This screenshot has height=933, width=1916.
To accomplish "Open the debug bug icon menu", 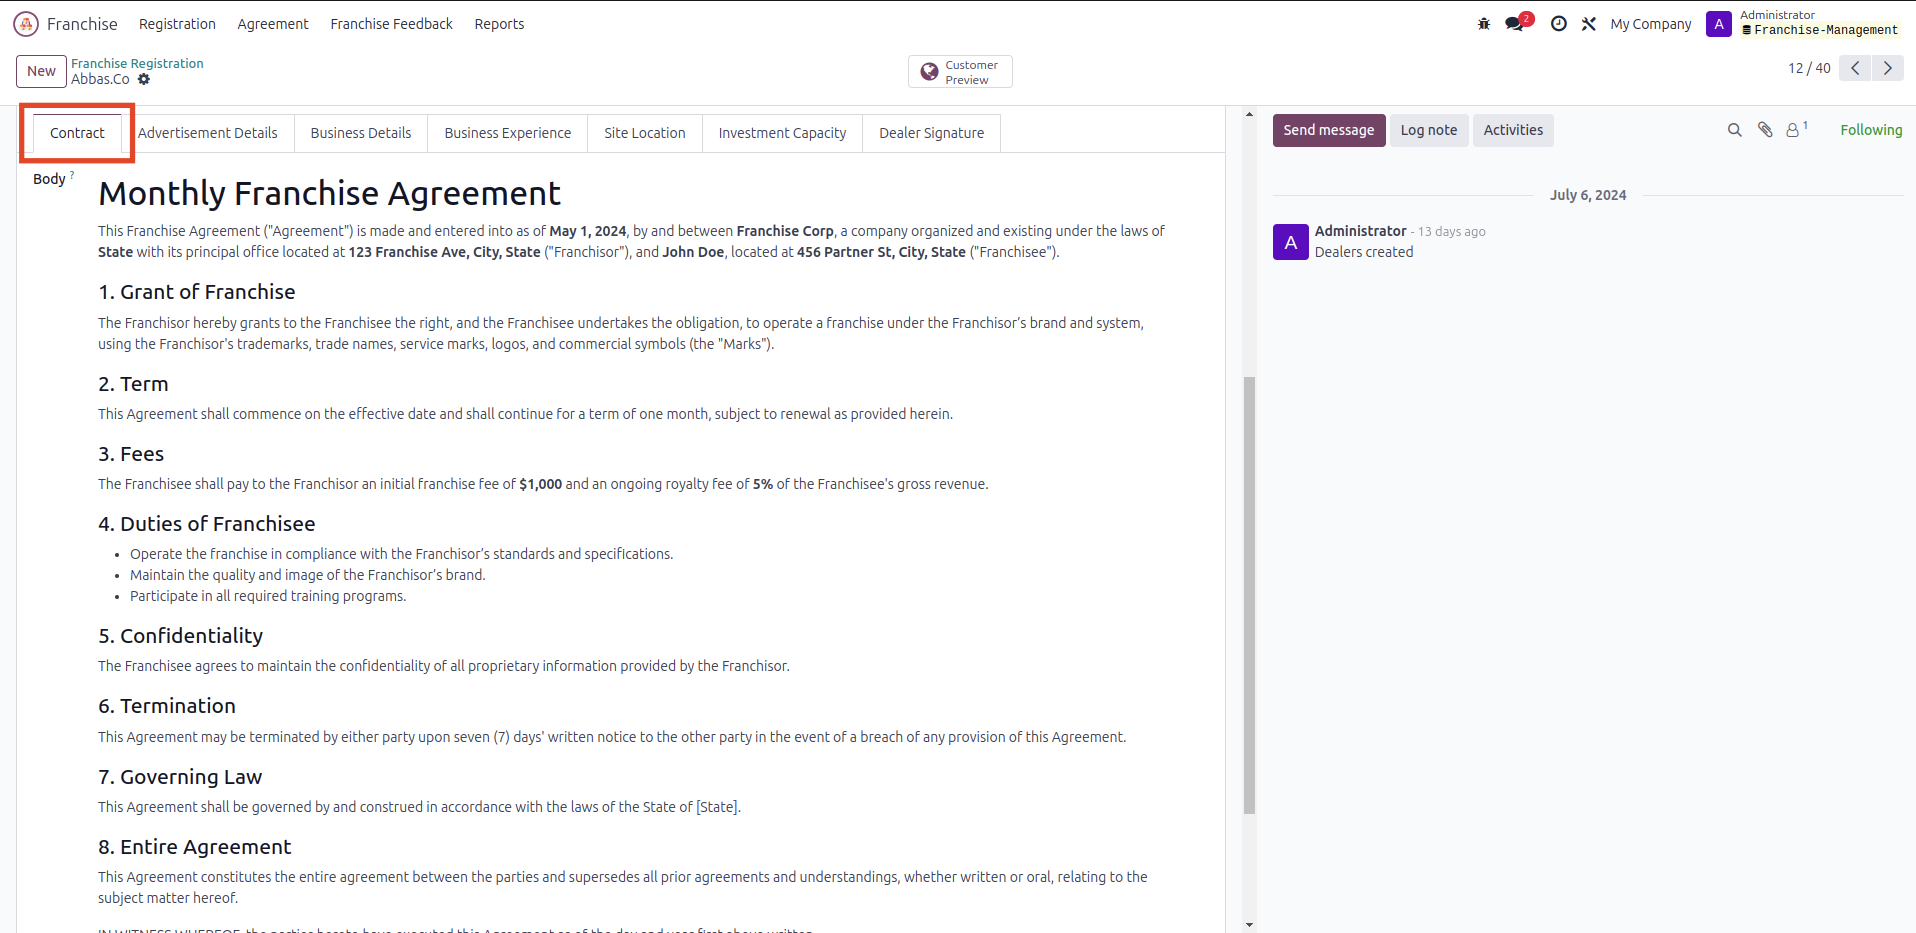I will pyautogui.click(x=1484, y=24).
